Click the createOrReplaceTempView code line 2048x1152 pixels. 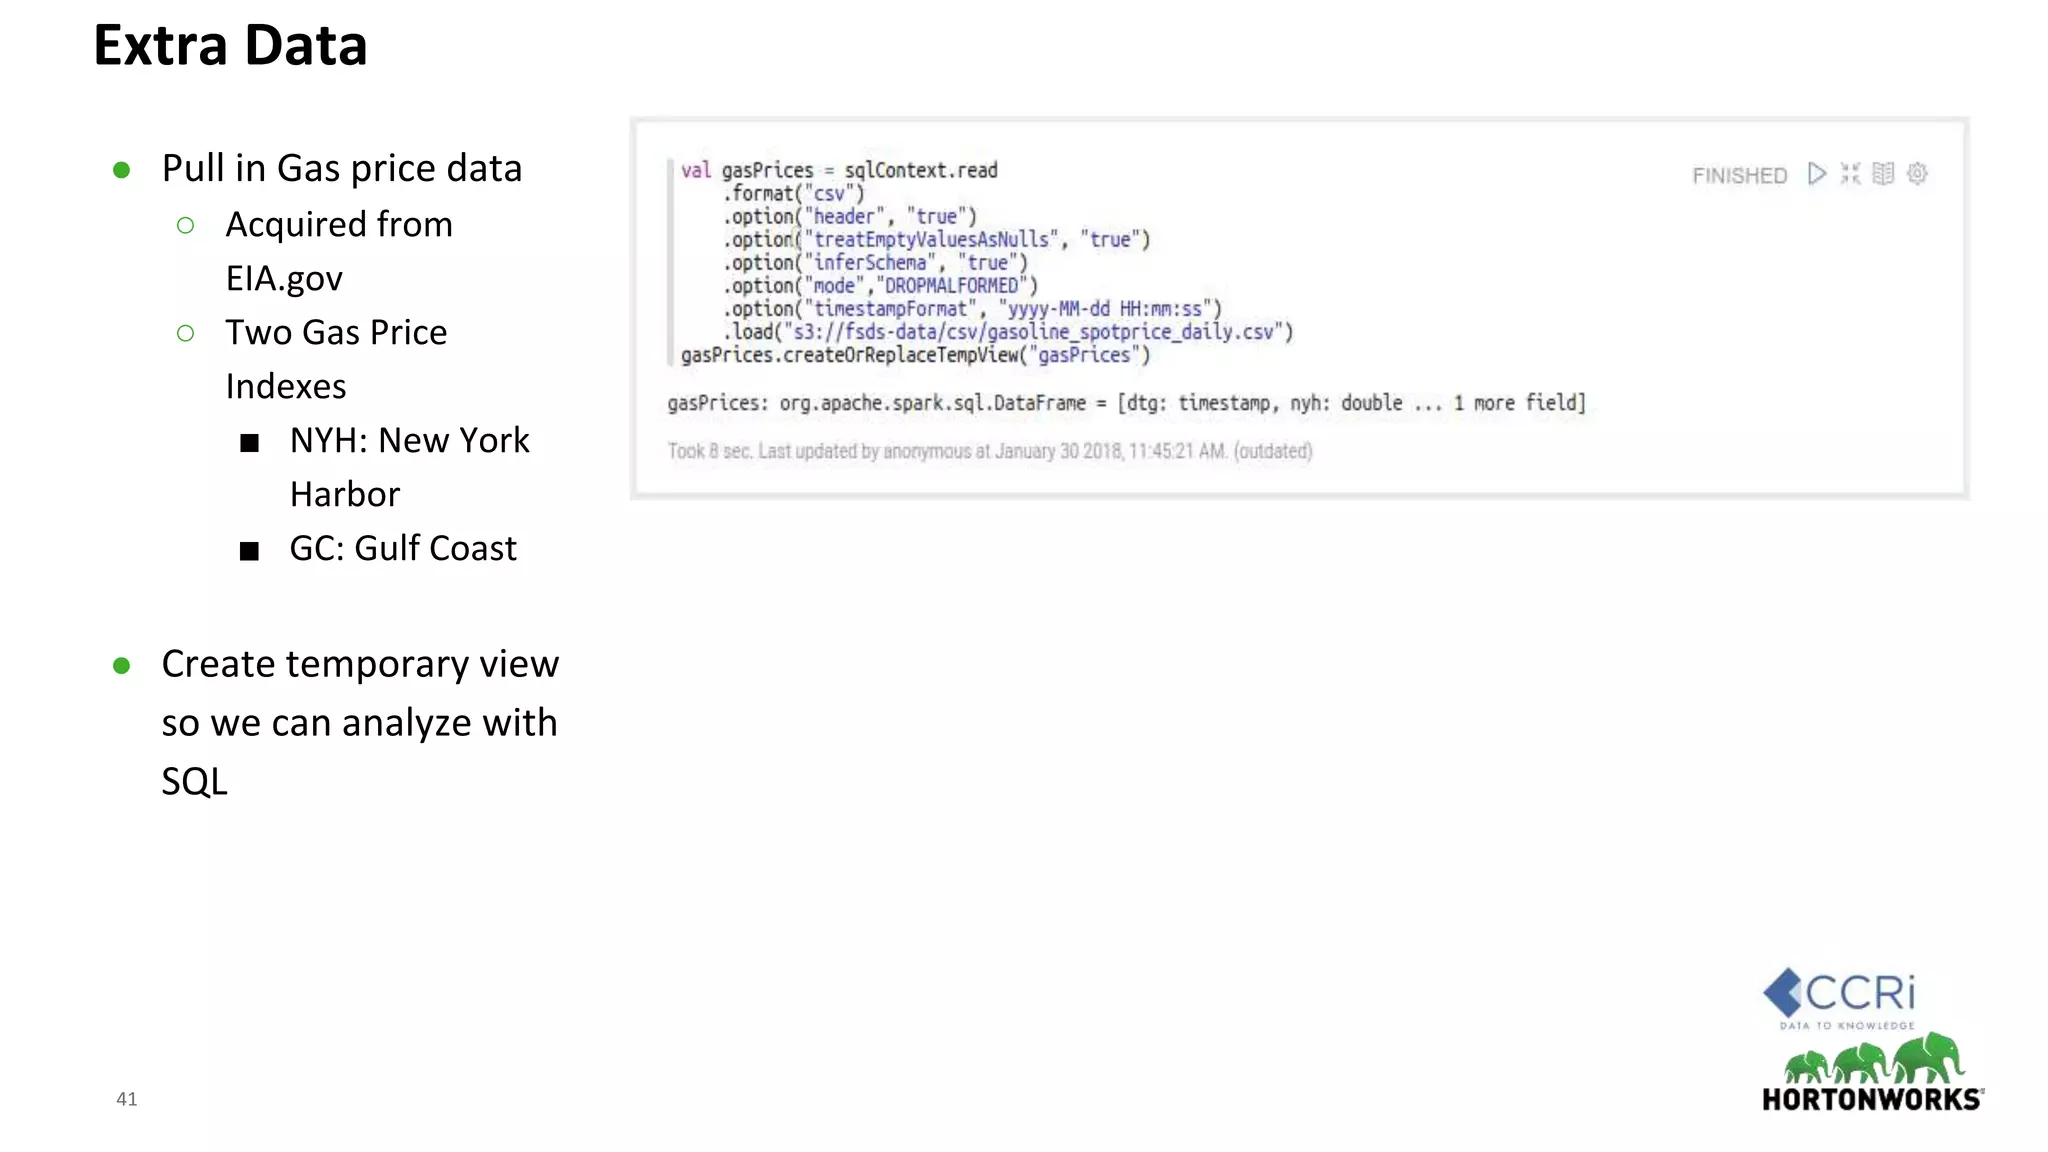tap(916, 355)
